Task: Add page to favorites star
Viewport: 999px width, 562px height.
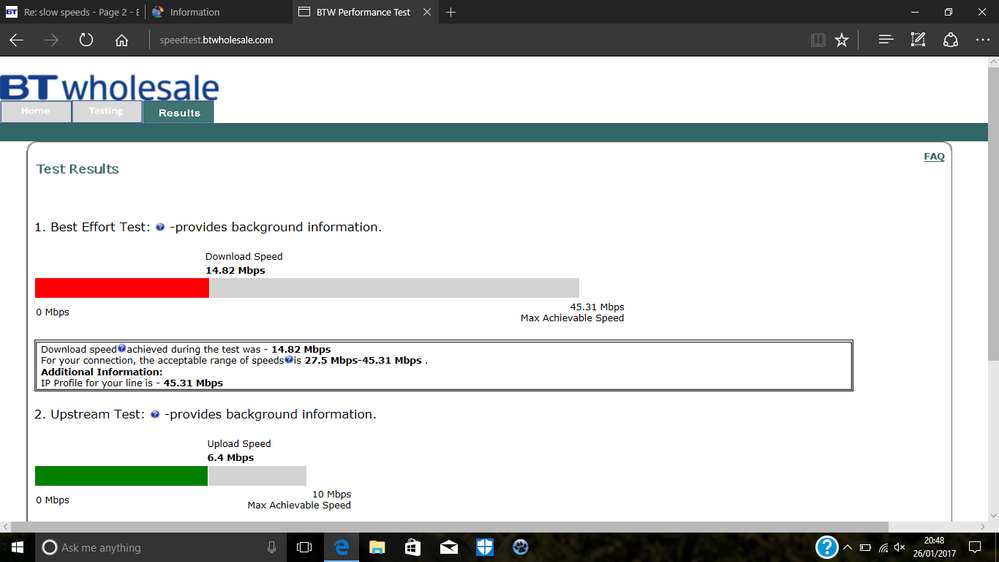Action: click(842, 40)
